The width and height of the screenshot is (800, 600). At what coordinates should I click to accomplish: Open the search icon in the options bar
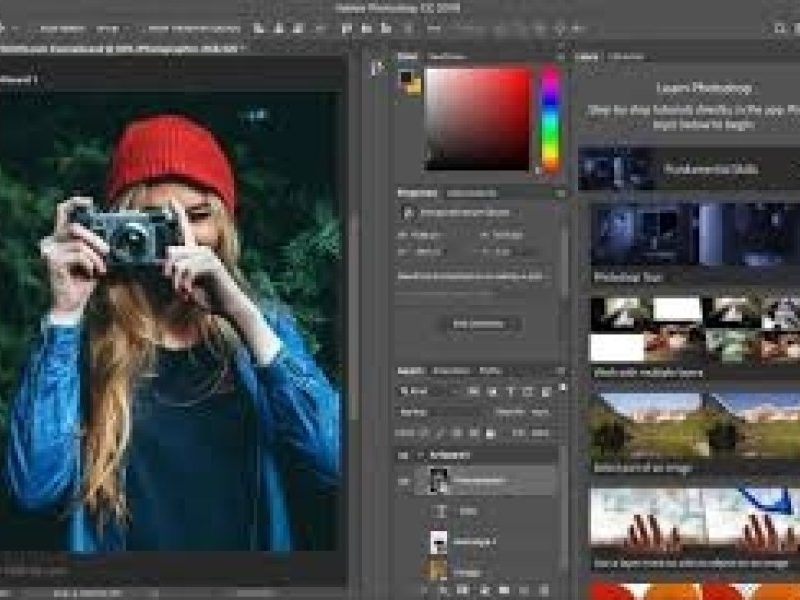click(779, 29)
